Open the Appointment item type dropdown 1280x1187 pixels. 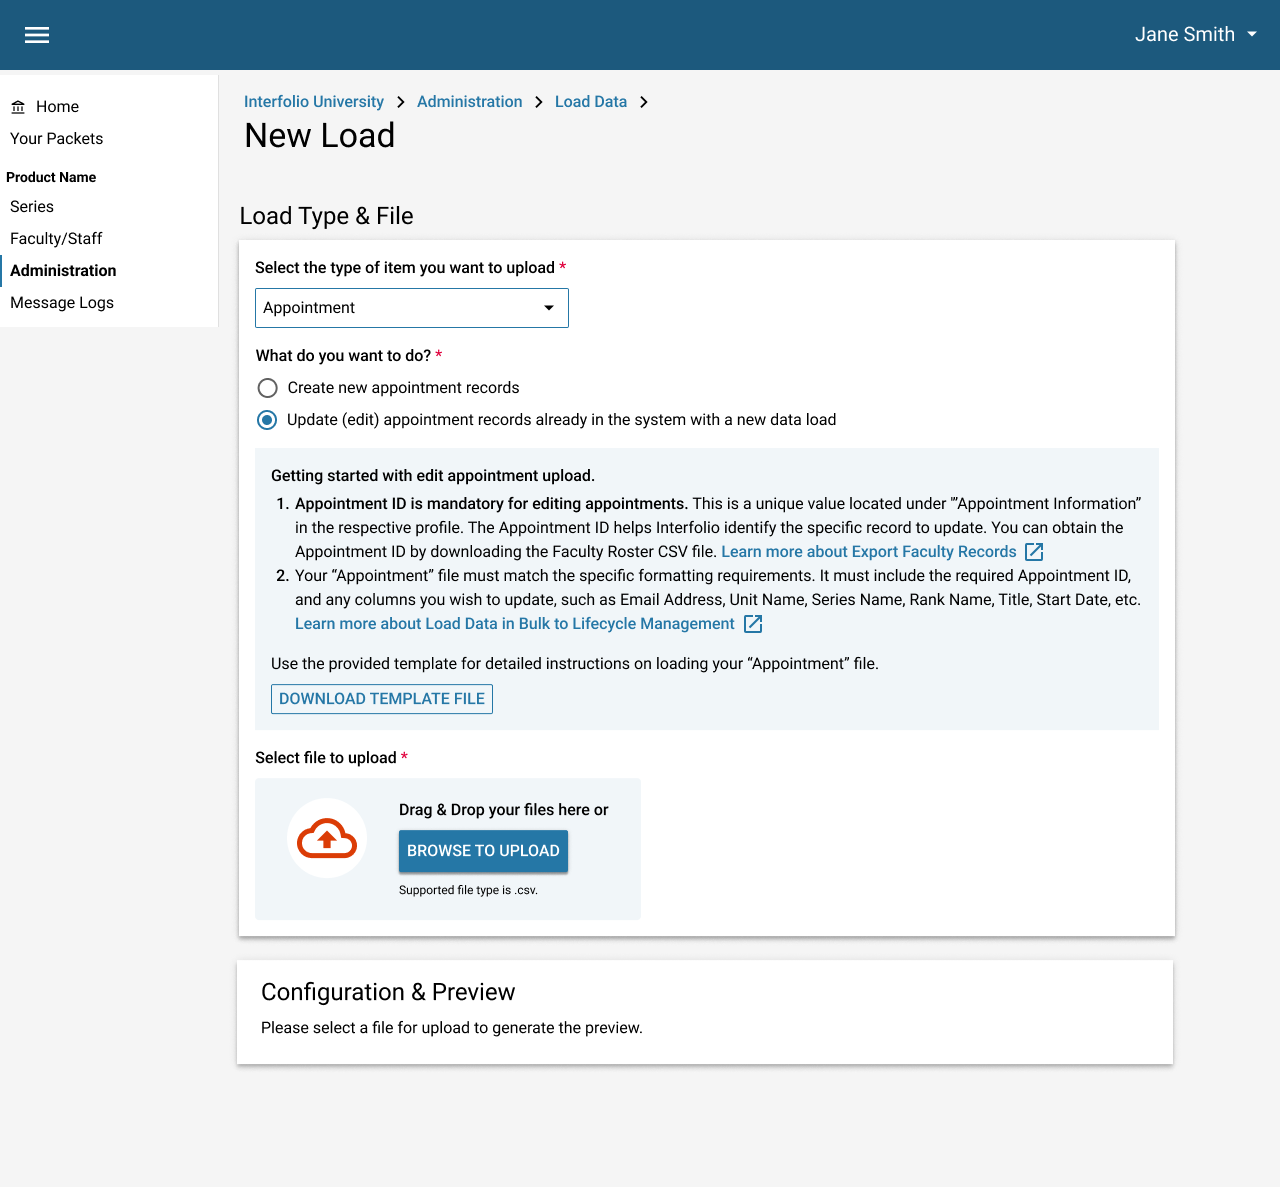411,308
